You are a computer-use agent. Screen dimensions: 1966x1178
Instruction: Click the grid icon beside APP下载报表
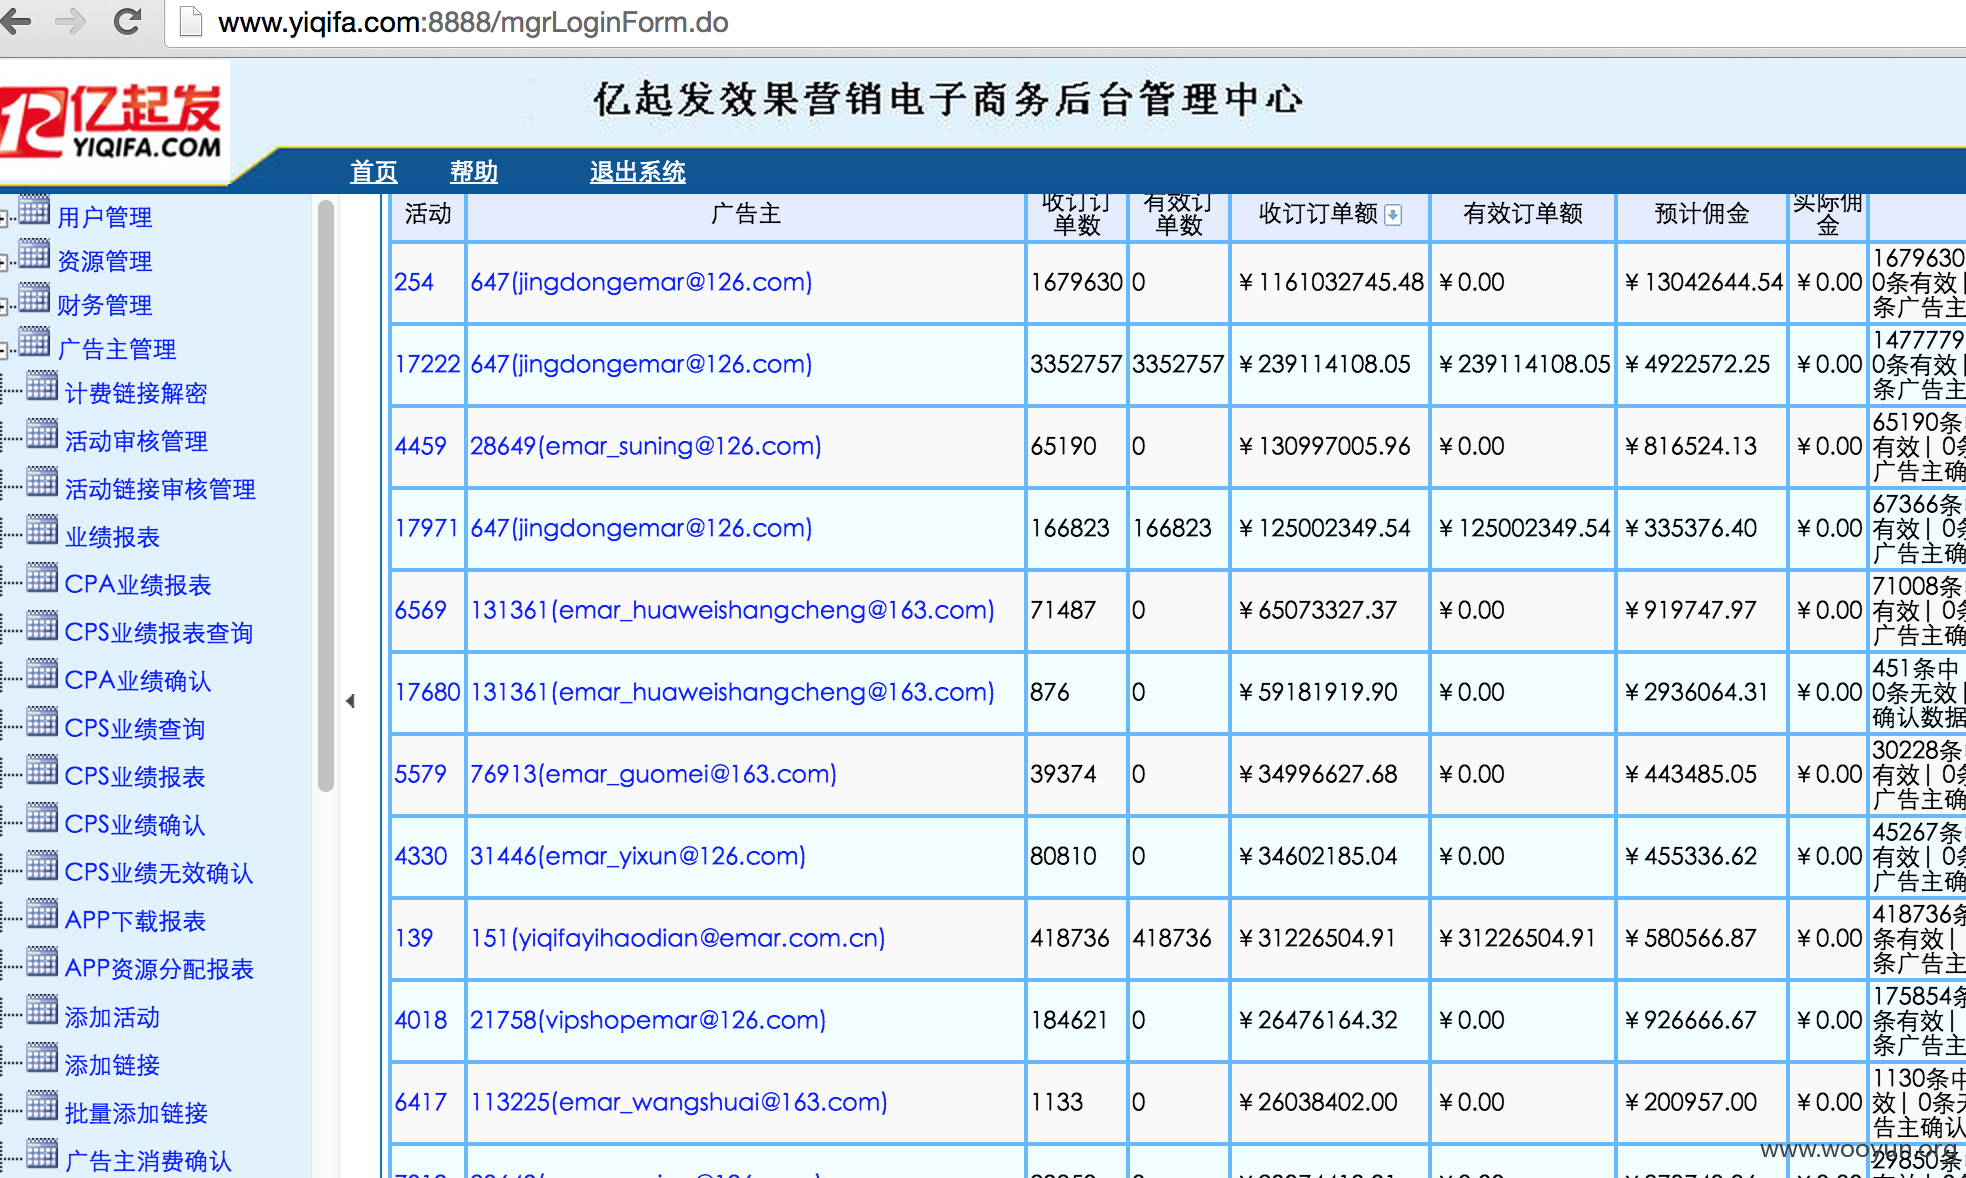(42, 915)
